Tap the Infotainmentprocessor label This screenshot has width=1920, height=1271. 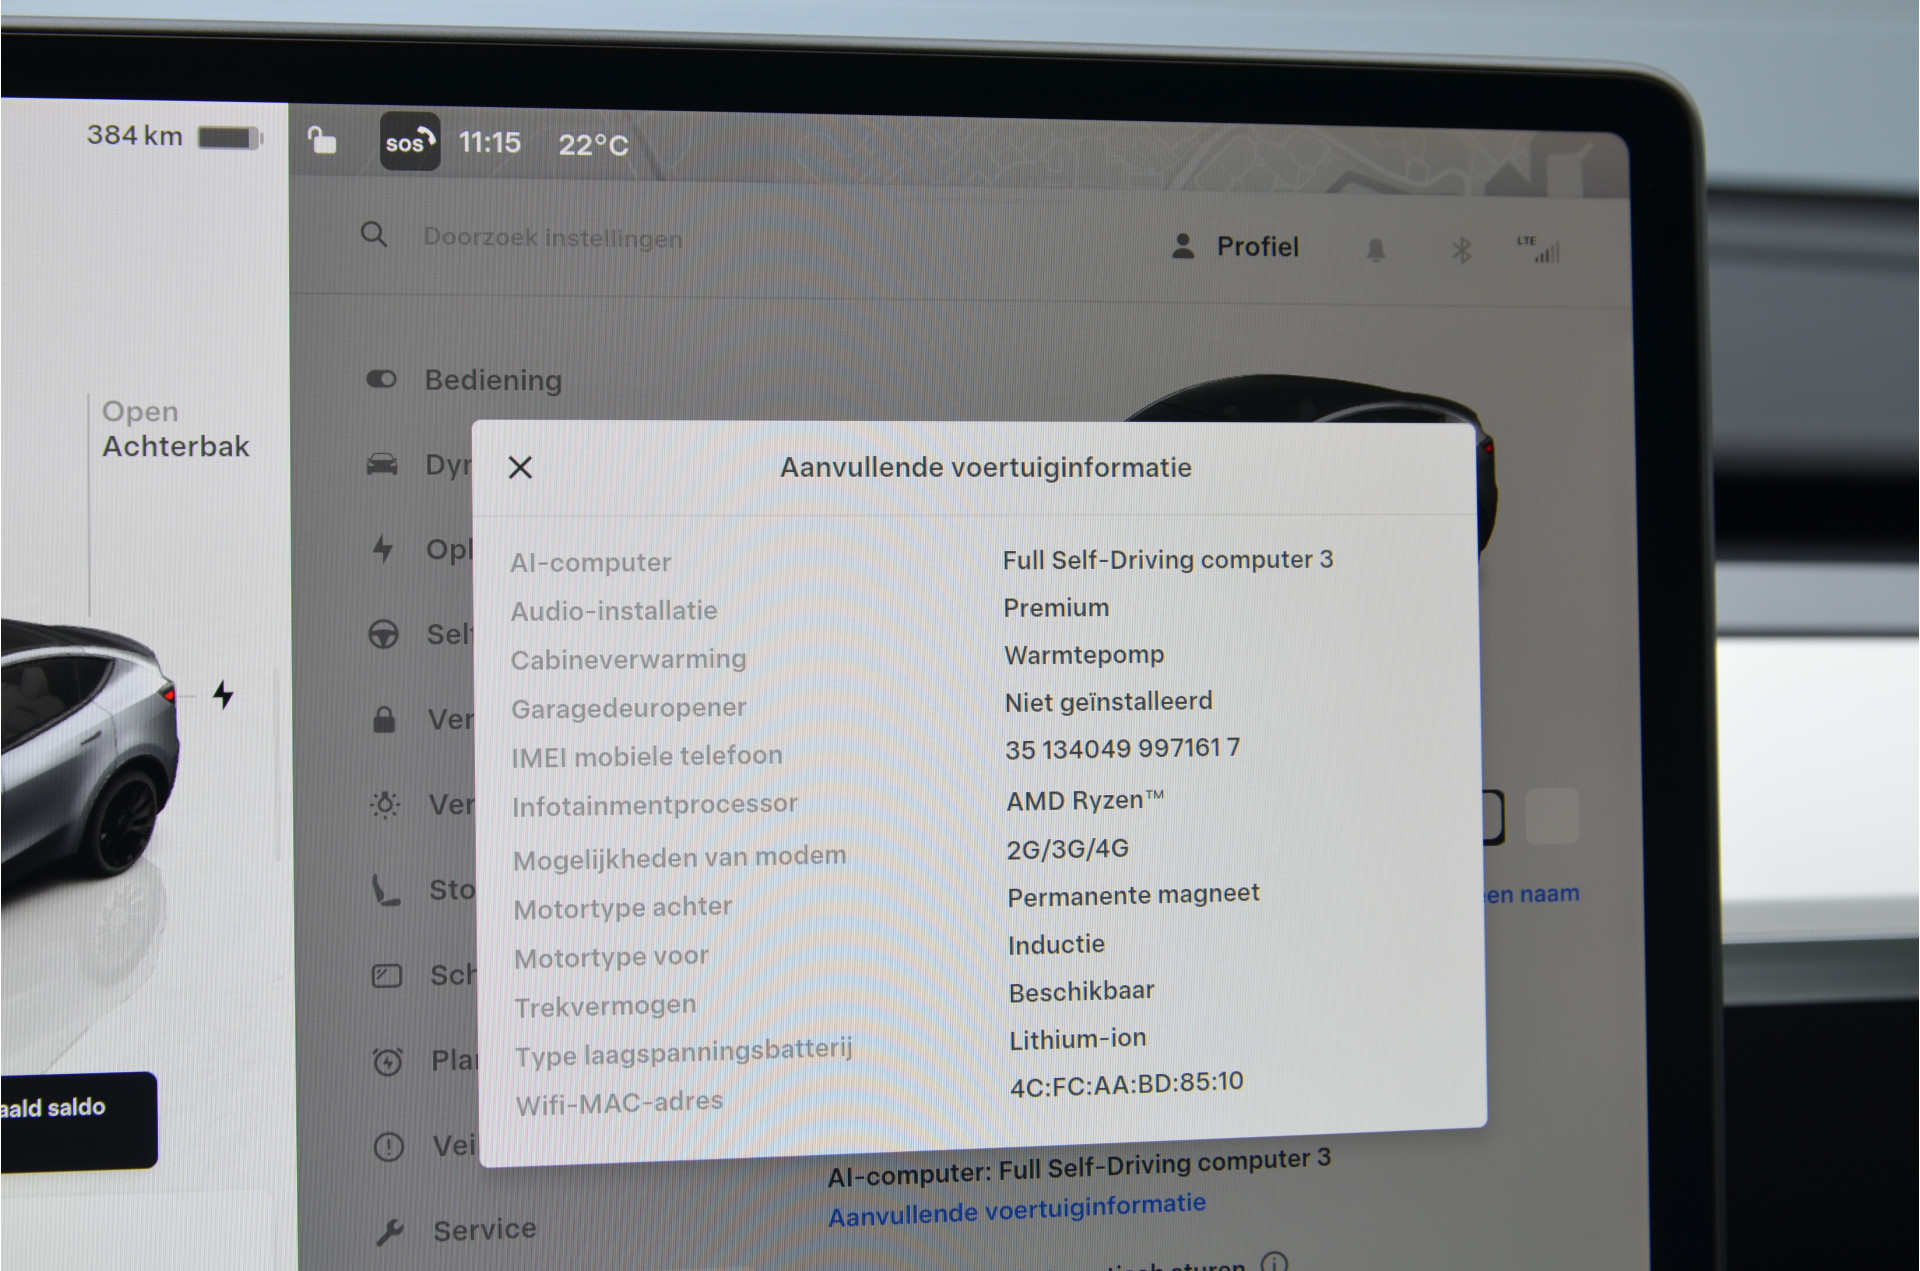pos(655,805)
